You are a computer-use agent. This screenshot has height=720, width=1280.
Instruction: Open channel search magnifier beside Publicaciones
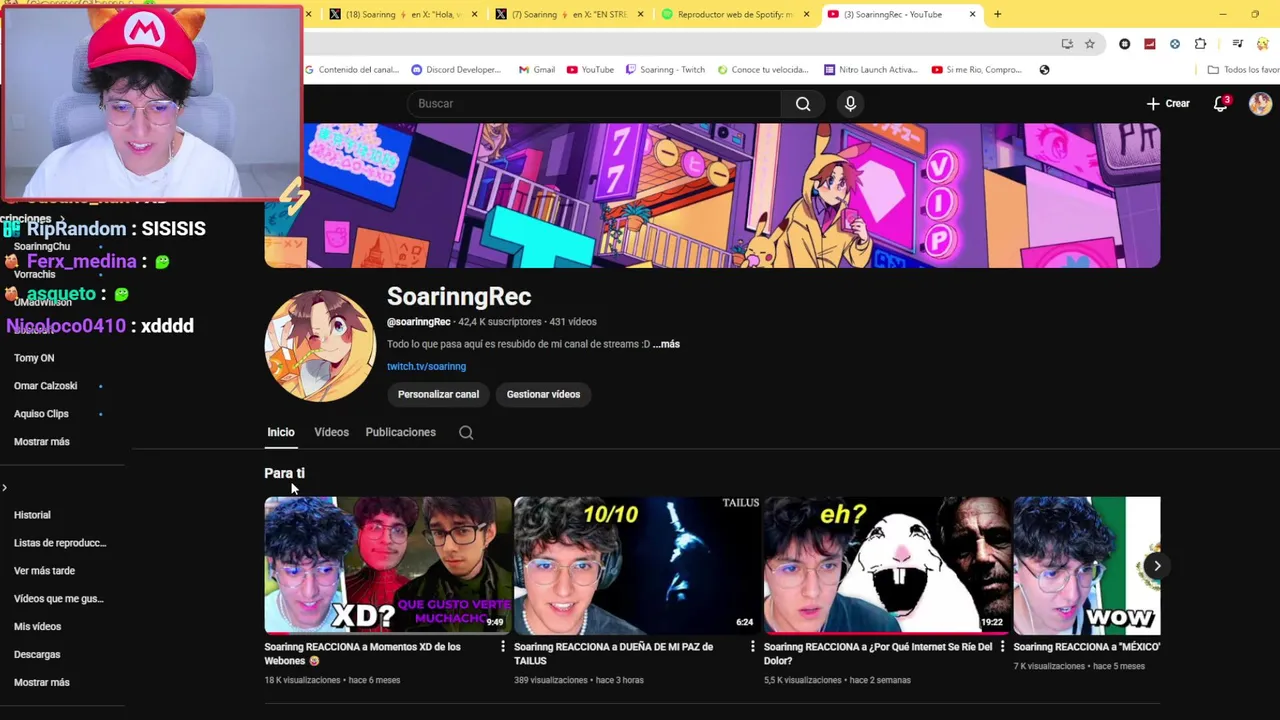point(466,432)
